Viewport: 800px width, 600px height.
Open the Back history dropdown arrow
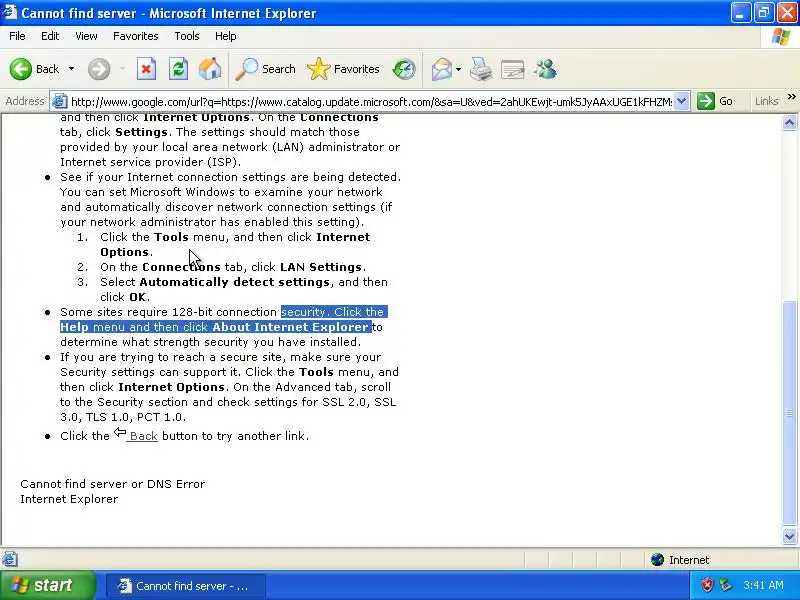click(71, 69)
